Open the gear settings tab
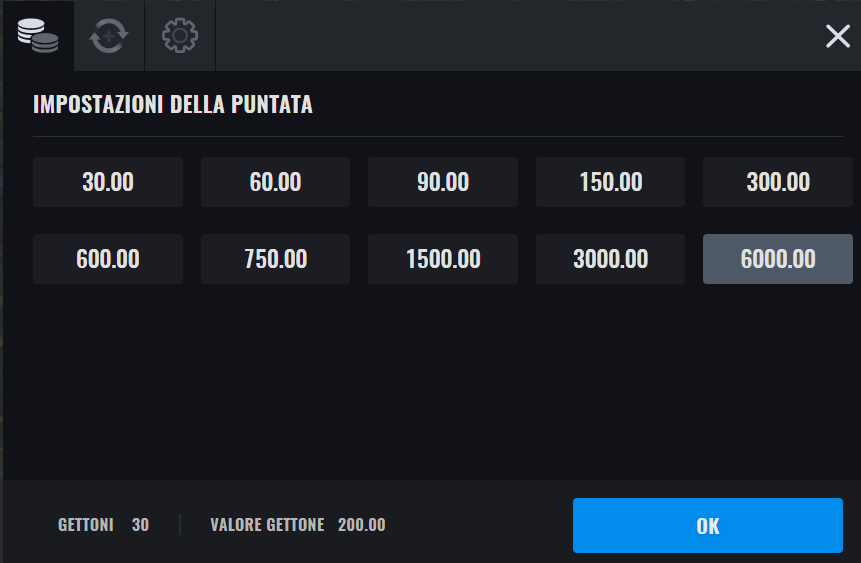Image resolution: width=861 pixels, height=563 pixels. [180, 36]
